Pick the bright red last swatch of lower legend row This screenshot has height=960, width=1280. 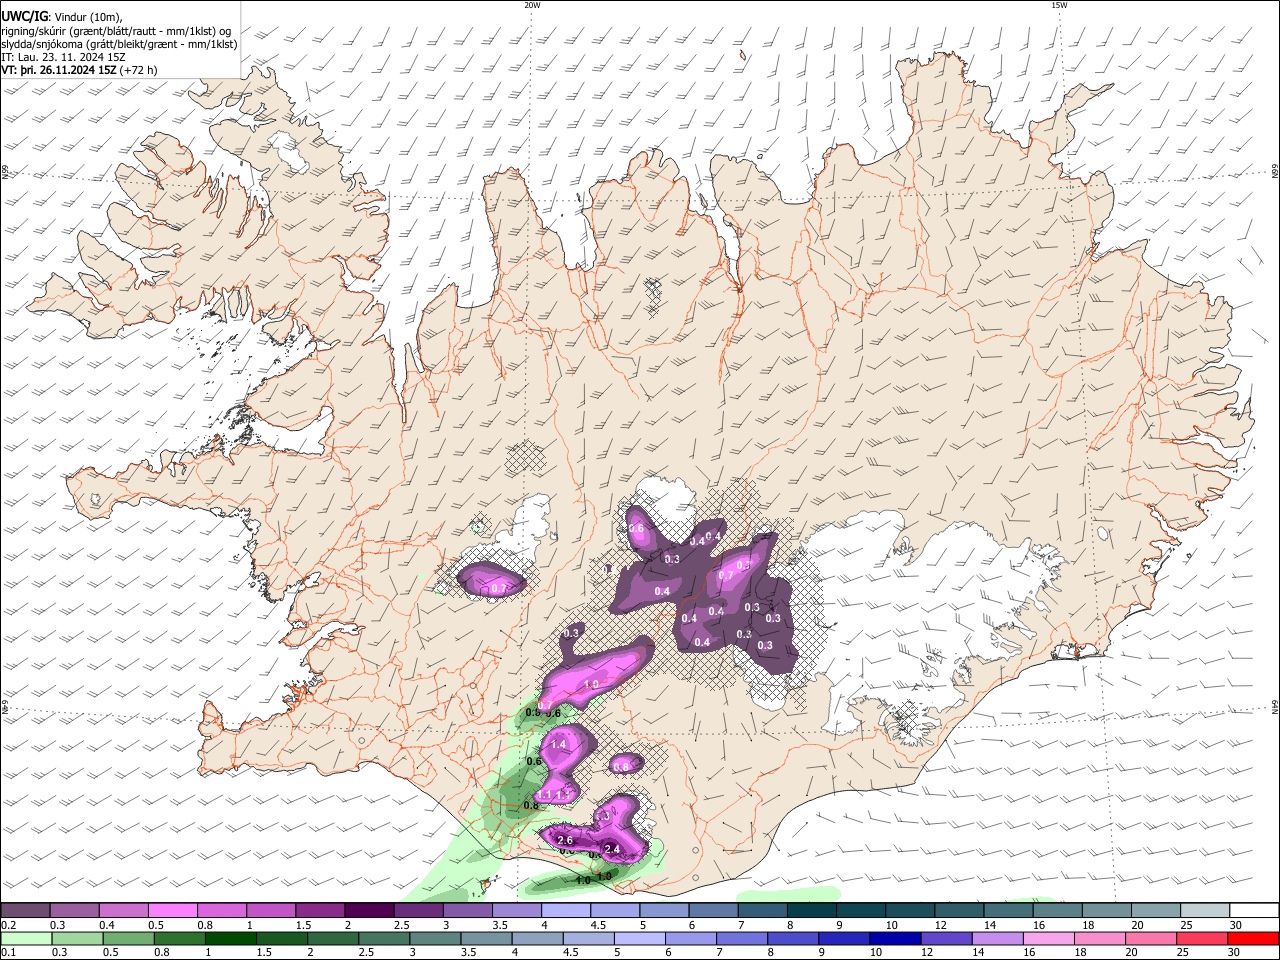point(1254,938)
